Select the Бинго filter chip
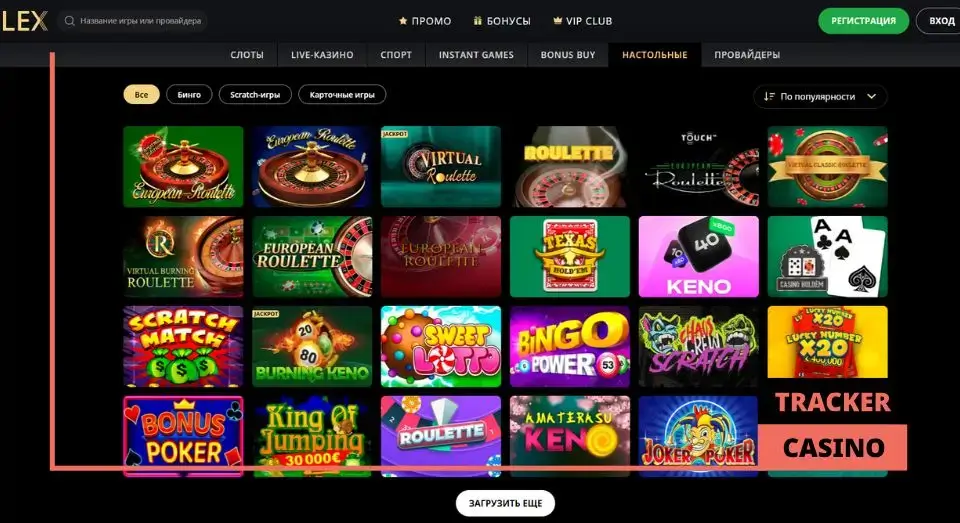Viewport: 960px width, 523px height. coord(189,94)
